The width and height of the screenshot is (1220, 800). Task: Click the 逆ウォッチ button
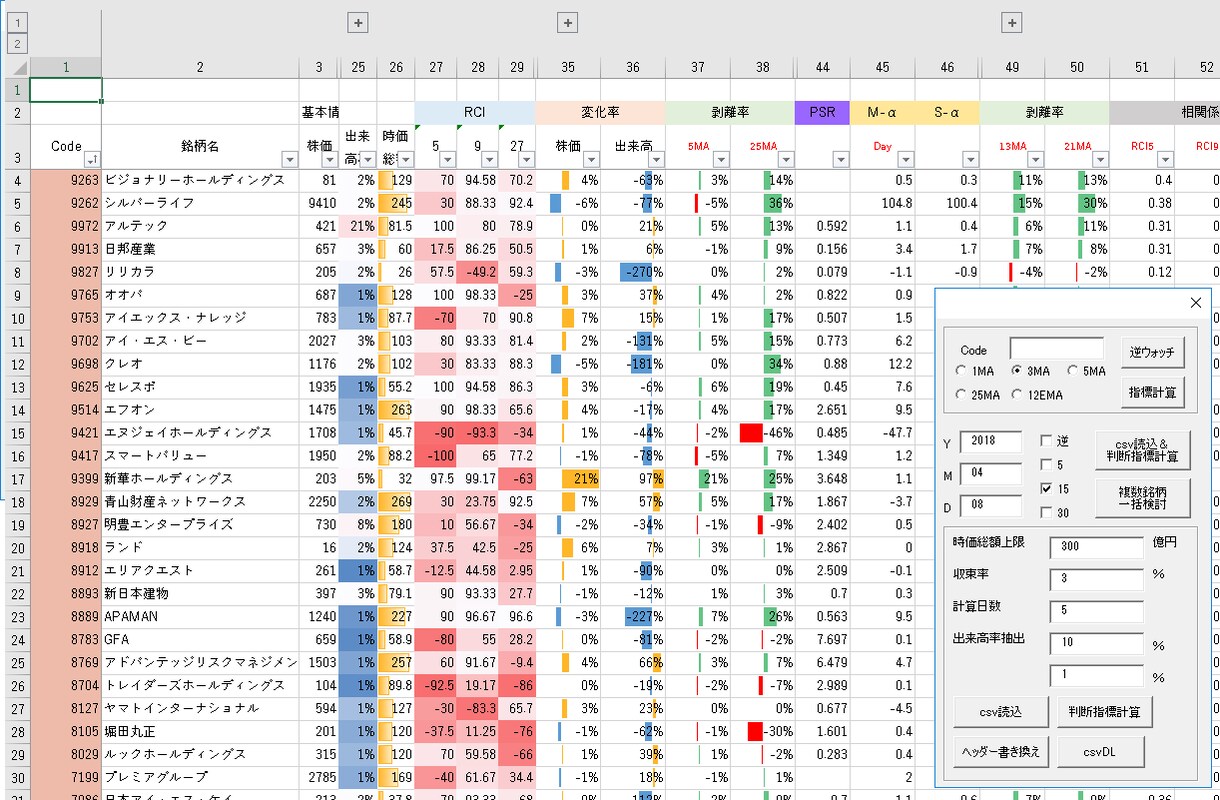[x=1153, y=352]
